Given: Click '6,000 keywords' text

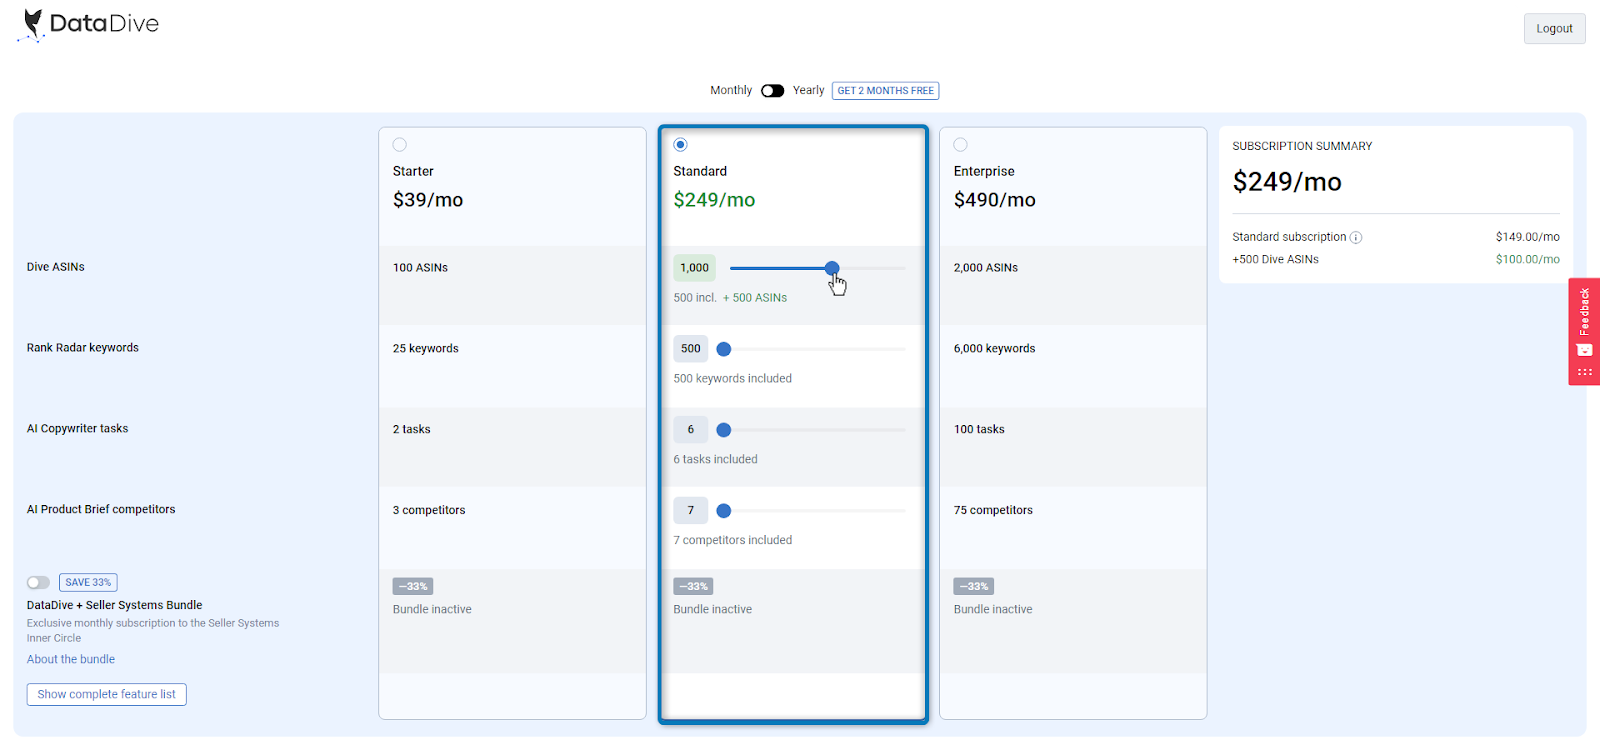Looking at the screenshot, I should click(995, 349).
